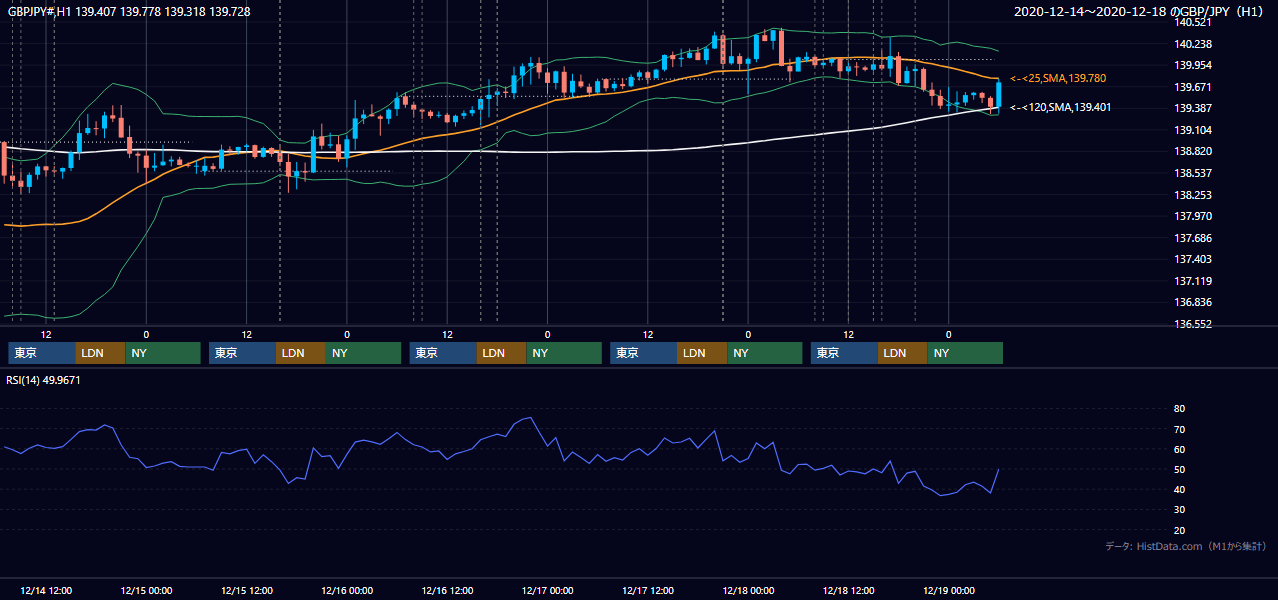Click price axis value 137.403
Screen dimensions: 1278x600
click(x=1194, y=259)
